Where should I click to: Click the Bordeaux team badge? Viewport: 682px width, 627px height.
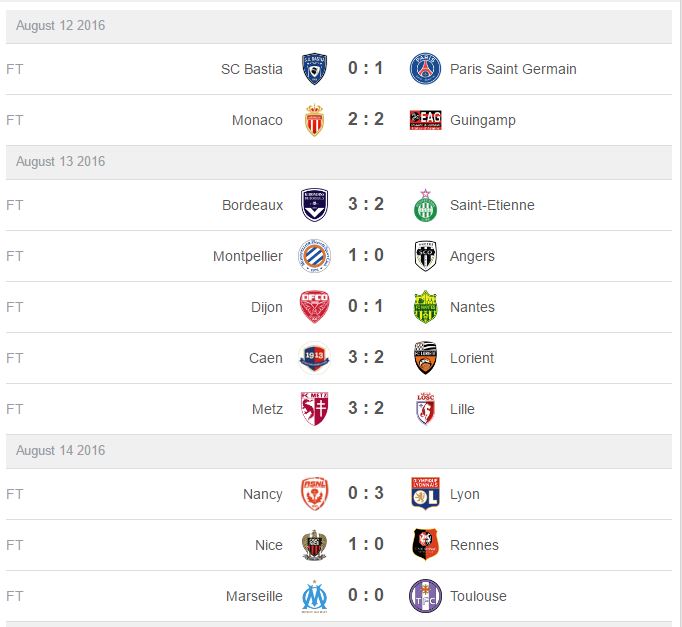(314, 205)
